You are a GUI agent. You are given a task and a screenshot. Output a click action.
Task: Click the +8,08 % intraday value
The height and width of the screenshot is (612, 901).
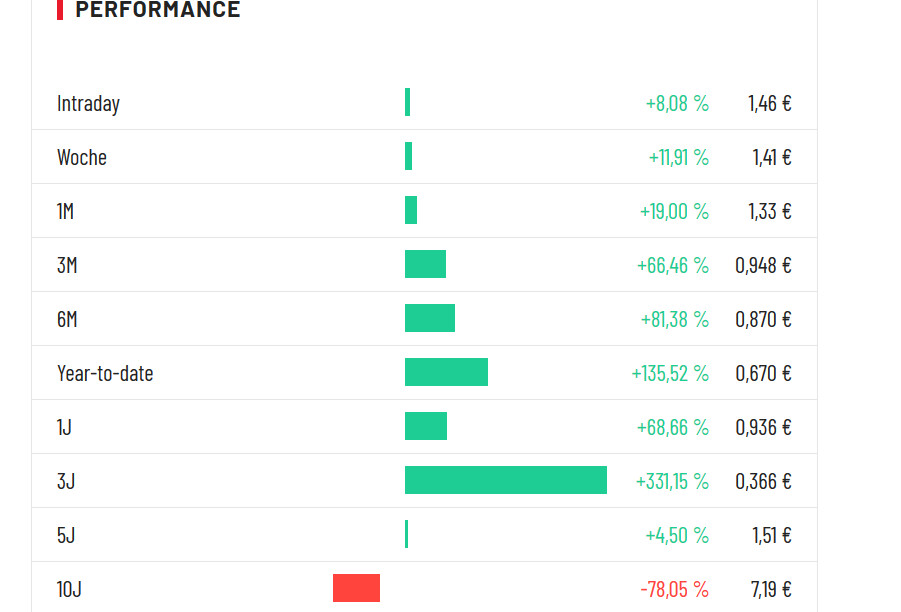point(677,104)
